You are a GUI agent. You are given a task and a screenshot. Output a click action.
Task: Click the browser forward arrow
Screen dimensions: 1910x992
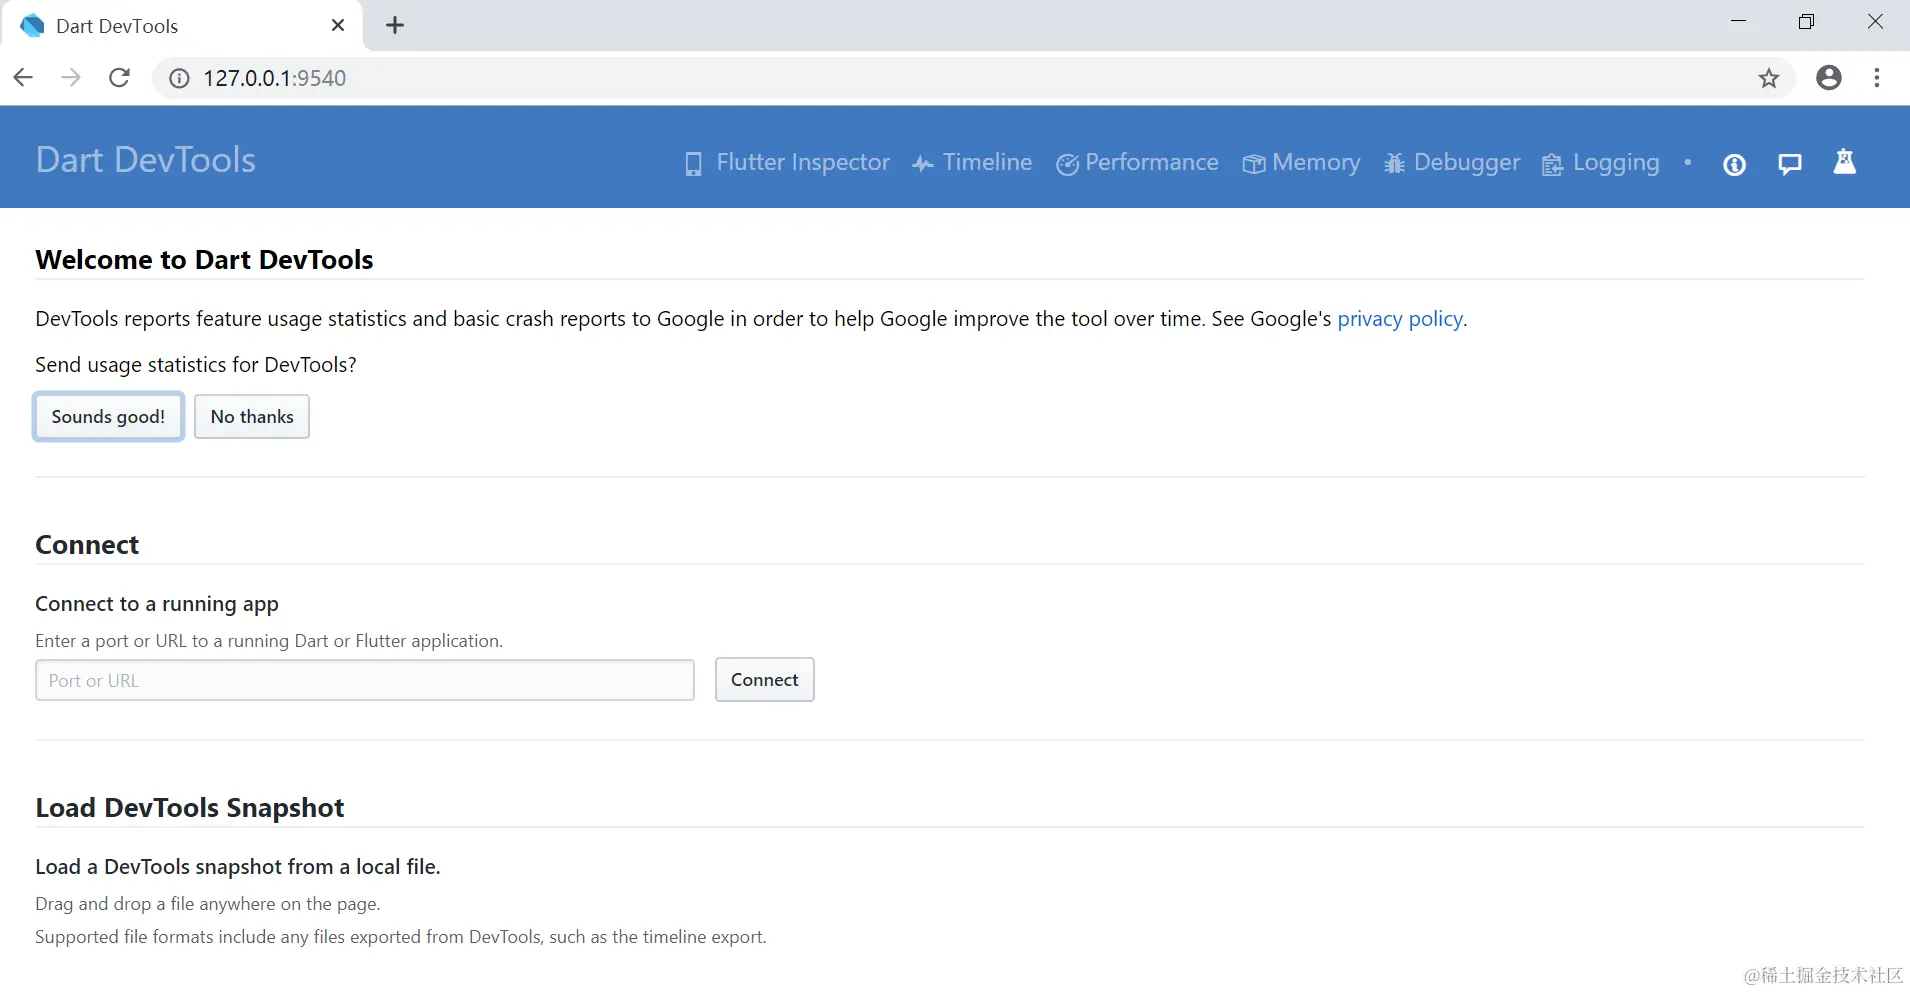[x=70, y=78]
